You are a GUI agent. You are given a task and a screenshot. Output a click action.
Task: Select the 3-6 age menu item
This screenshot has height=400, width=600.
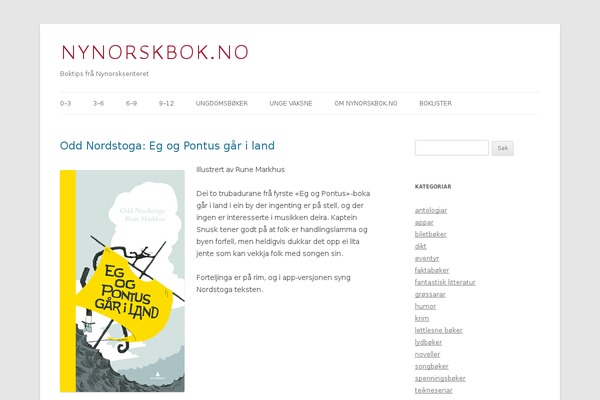pos(98,103)
